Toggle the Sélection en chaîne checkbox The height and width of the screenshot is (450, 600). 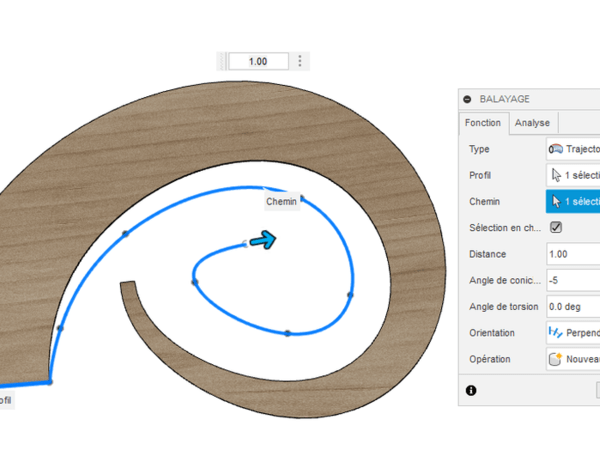pyautogui.click(x=556, y=228)
